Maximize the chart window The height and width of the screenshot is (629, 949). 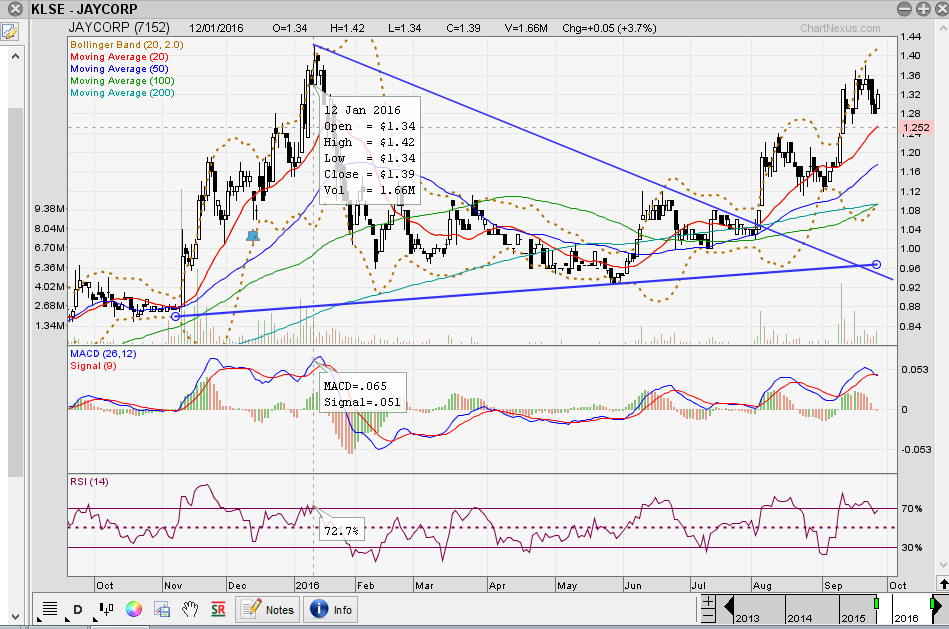pyautogui.click(x=923, y=9)
